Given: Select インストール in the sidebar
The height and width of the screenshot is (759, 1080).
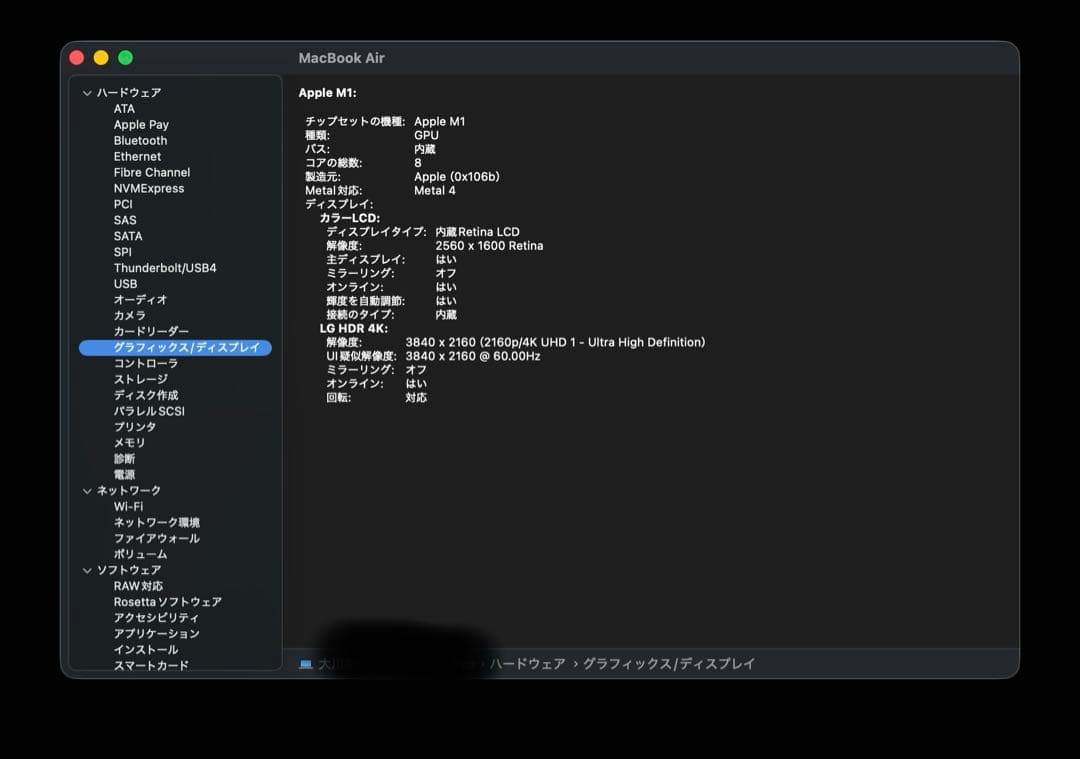Looking at the screenshot, I should [x=146, y=649].
